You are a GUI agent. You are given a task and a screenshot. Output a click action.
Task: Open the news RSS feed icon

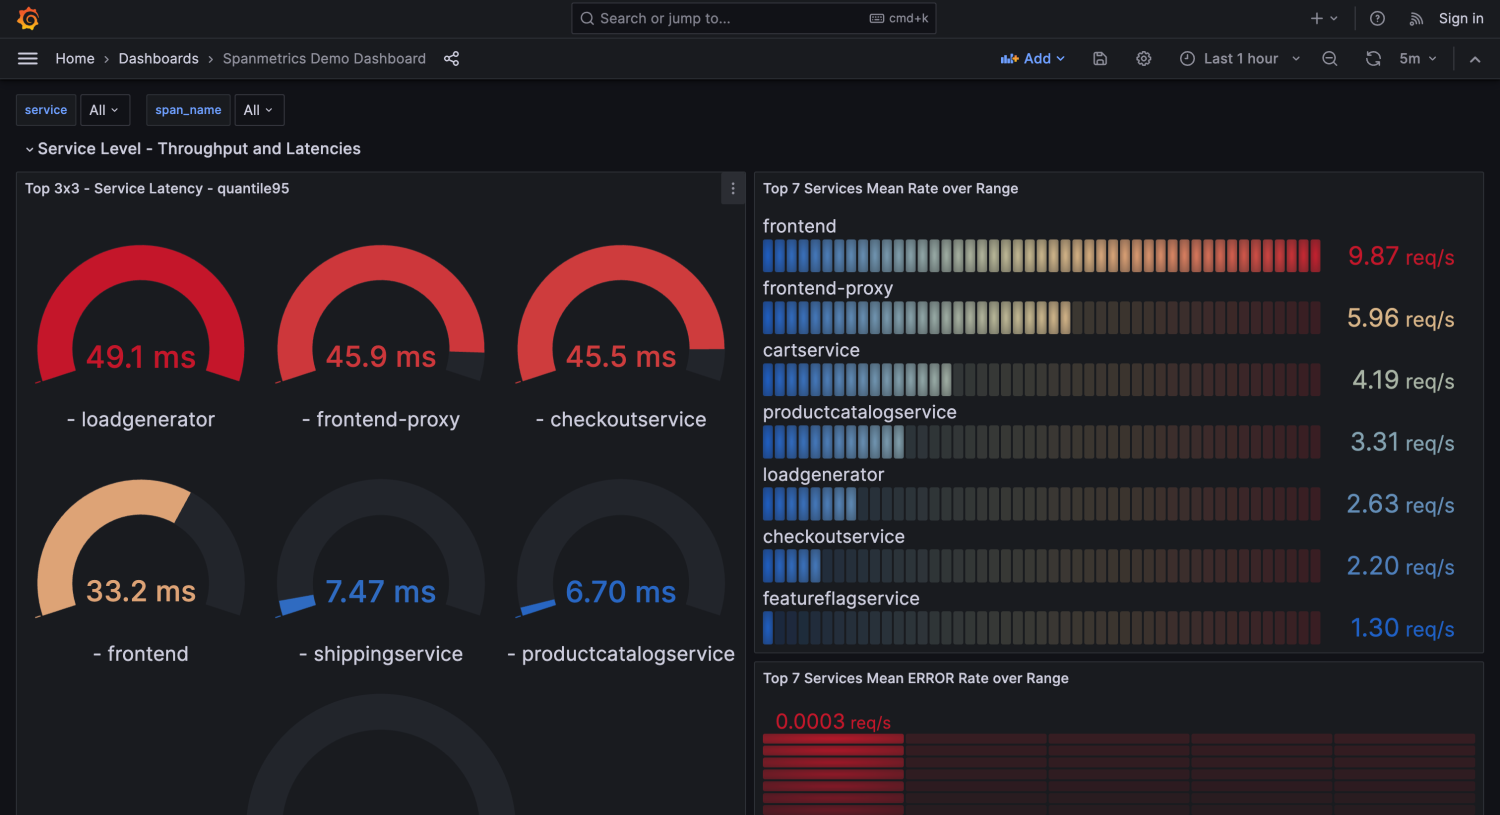[x=1416, y=19]
